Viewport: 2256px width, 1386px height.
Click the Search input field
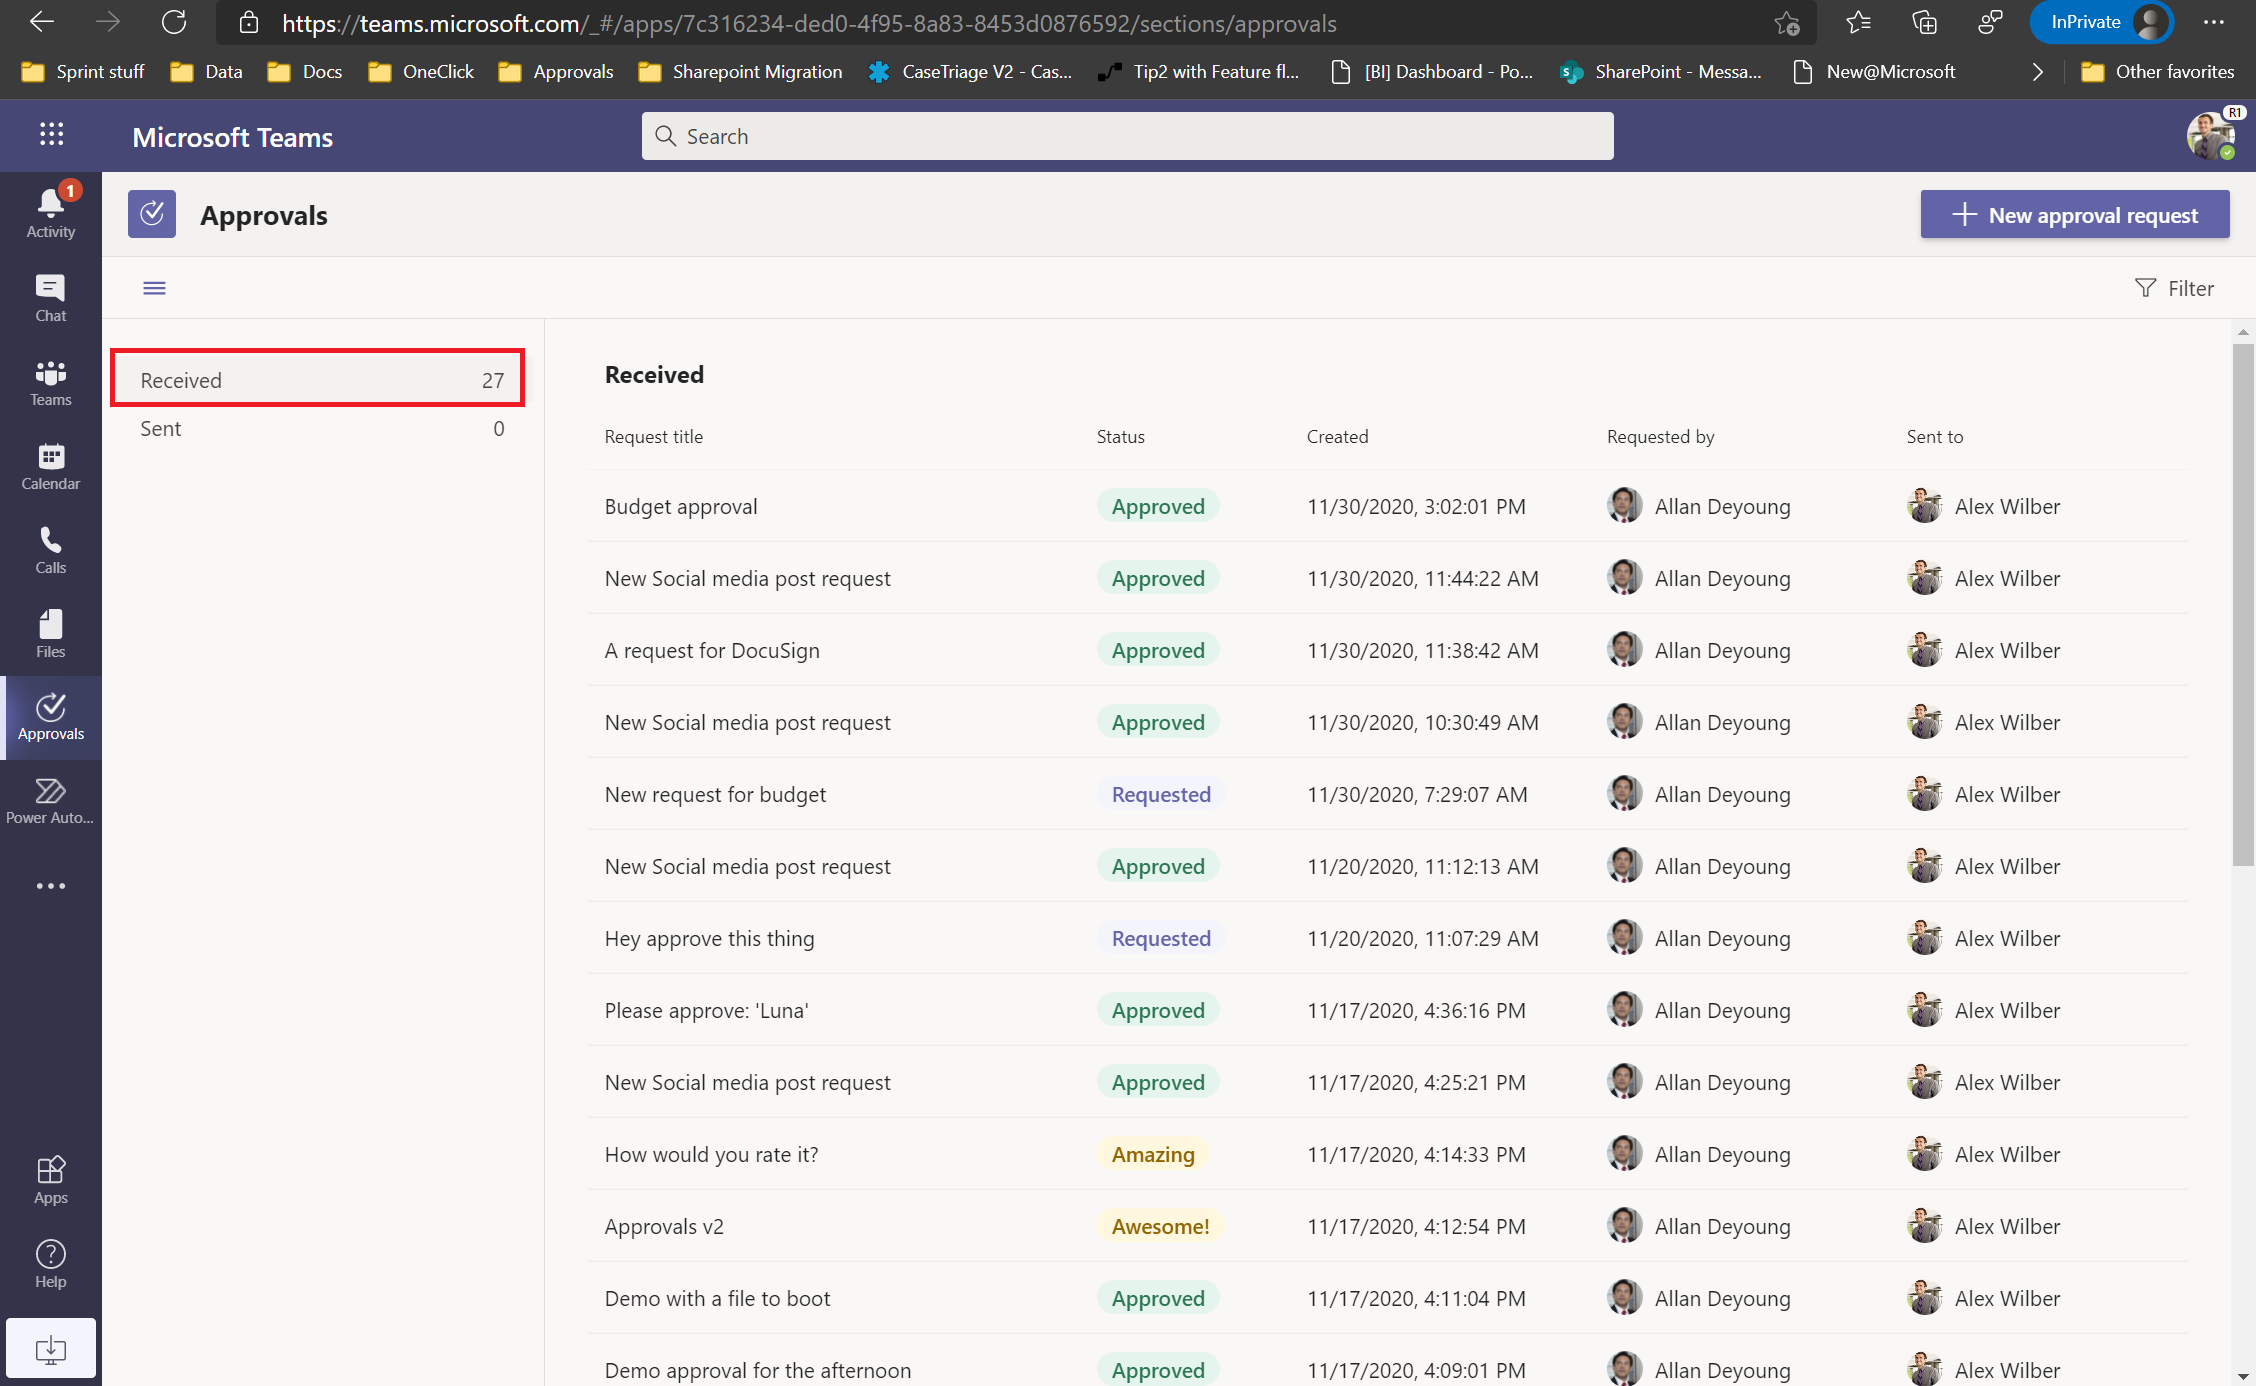tap(1128, 135)
